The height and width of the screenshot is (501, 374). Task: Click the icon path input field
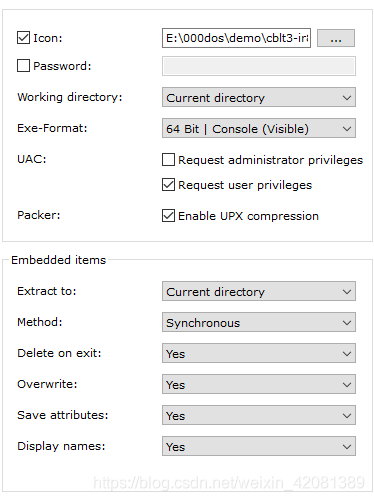[x=236, y=38]
